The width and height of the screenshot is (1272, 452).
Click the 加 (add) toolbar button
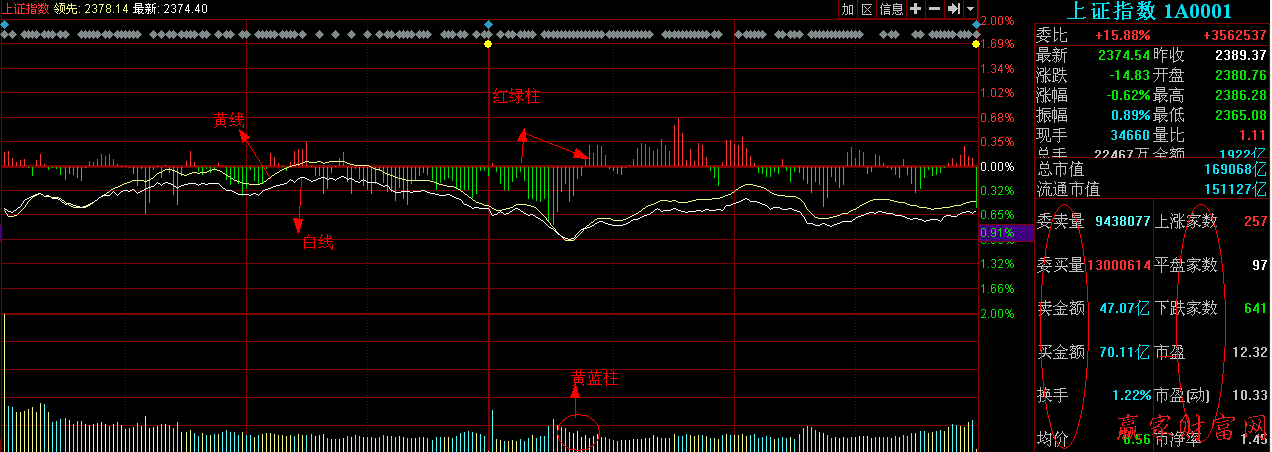[848, 9]
